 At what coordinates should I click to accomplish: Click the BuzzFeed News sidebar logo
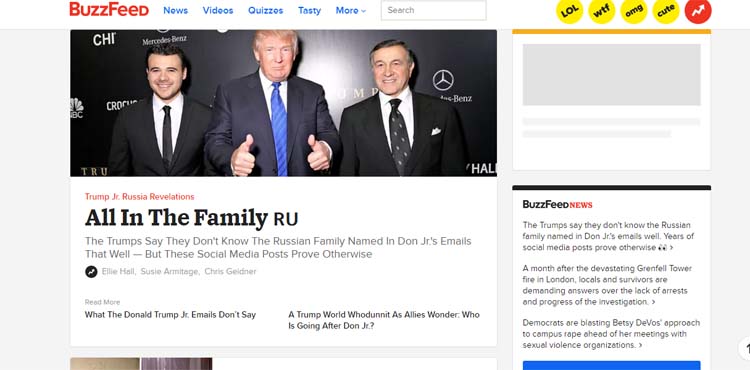pos(557,205)
